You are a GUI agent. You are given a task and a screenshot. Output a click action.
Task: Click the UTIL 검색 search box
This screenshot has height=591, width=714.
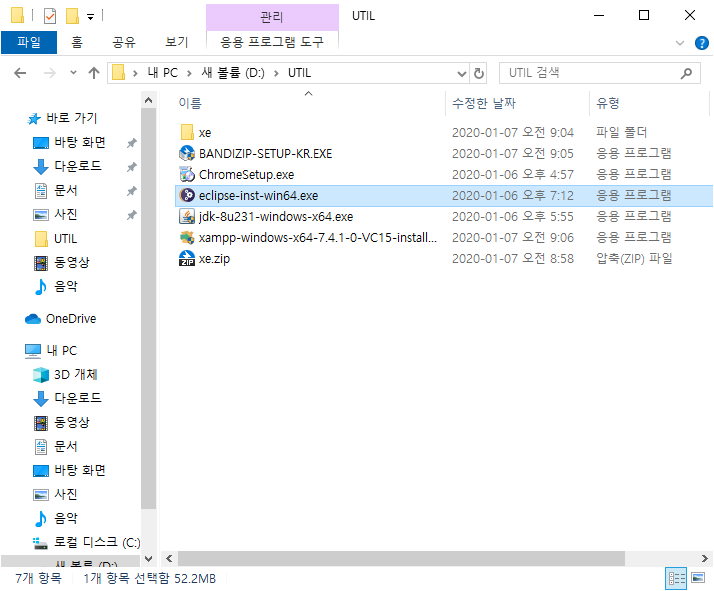click(599, 73)
